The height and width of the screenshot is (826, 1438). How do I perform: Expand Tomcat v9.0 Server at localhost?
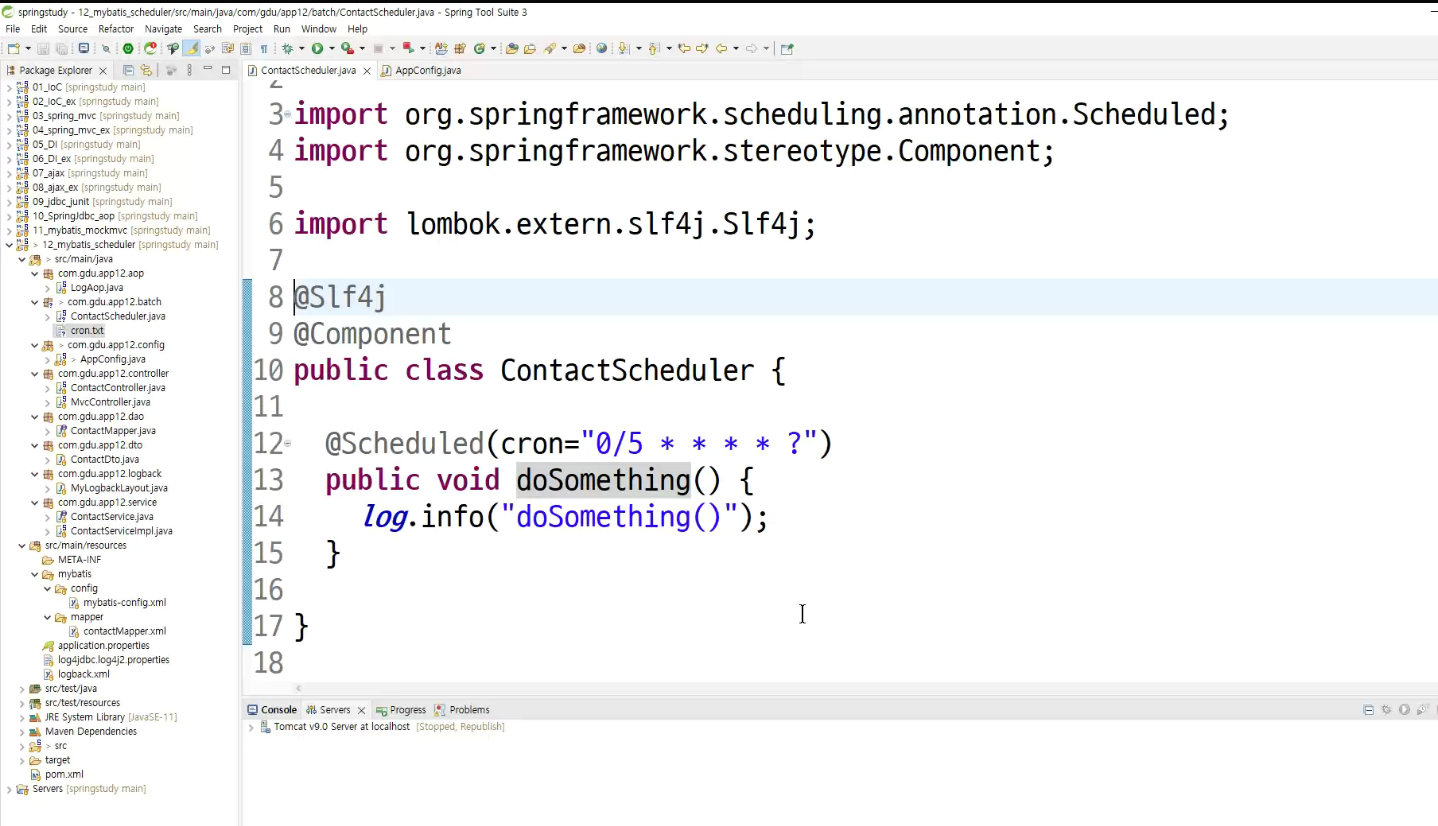pyautogui.click(x=251, y=727)
